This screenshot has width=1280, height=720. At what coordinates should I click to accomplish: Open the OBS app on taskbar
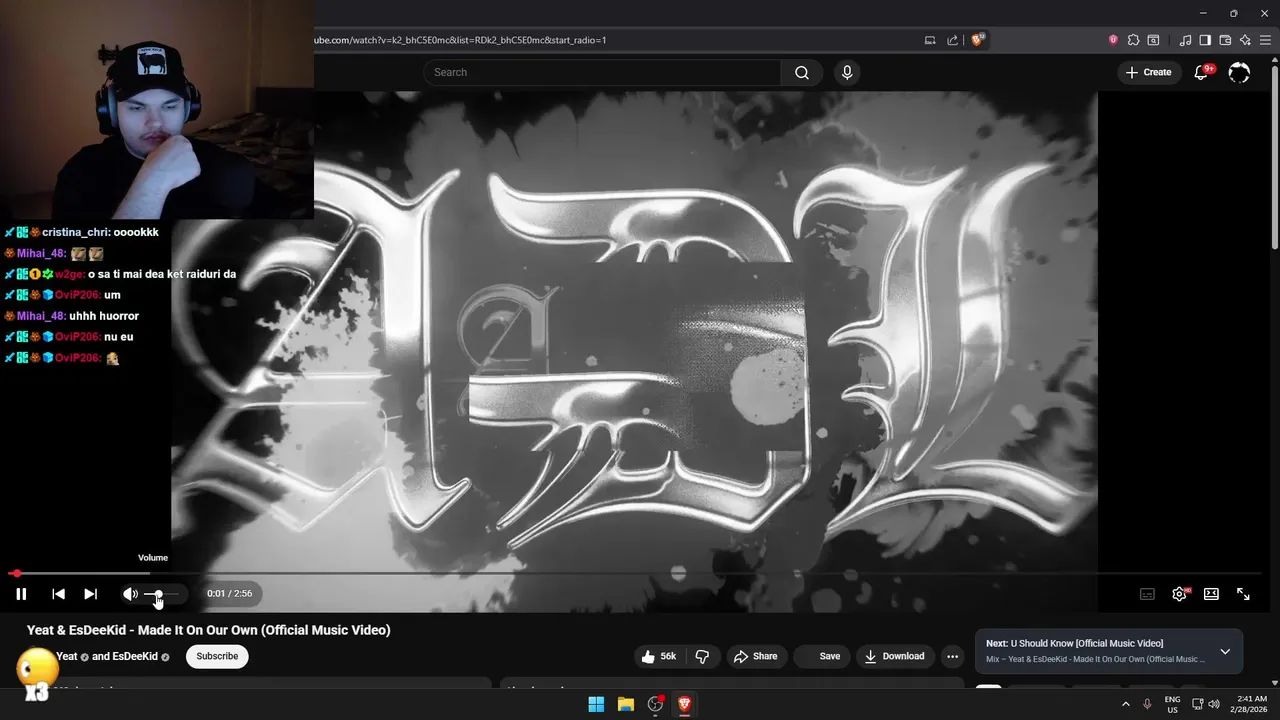tap(655, 704)
